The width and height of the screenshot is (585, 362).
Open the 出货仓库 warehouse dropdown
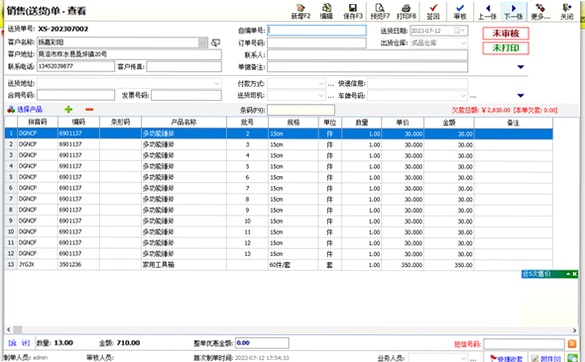tap(463, 43)
